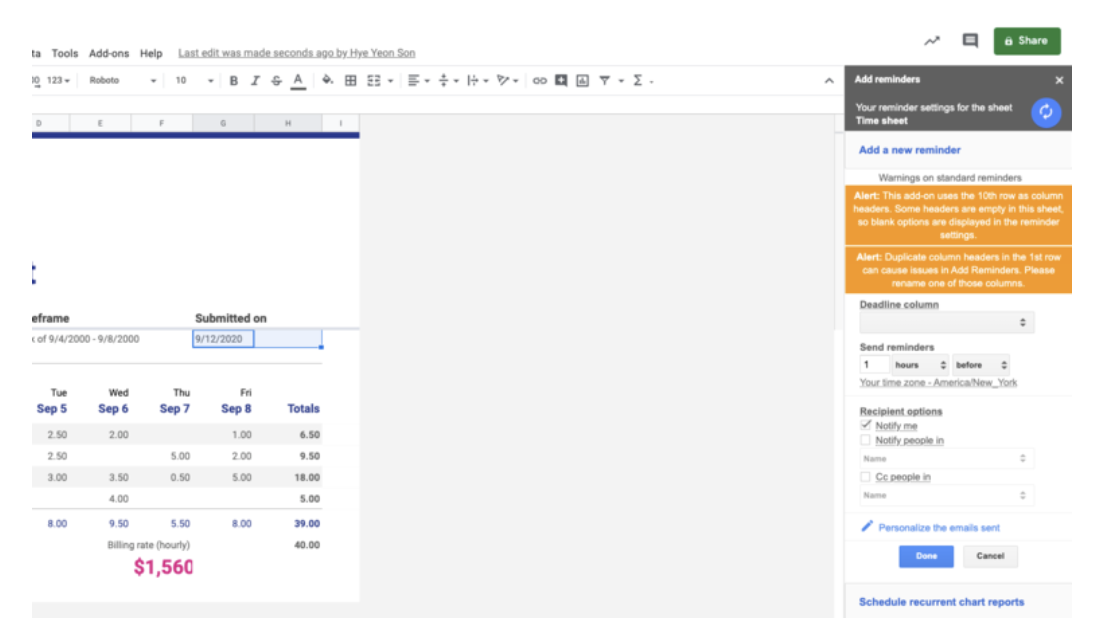The width and height of the screenshot is (1098, 634).
Task: Insert chart from toolbar
Action: tap(583, 81)
